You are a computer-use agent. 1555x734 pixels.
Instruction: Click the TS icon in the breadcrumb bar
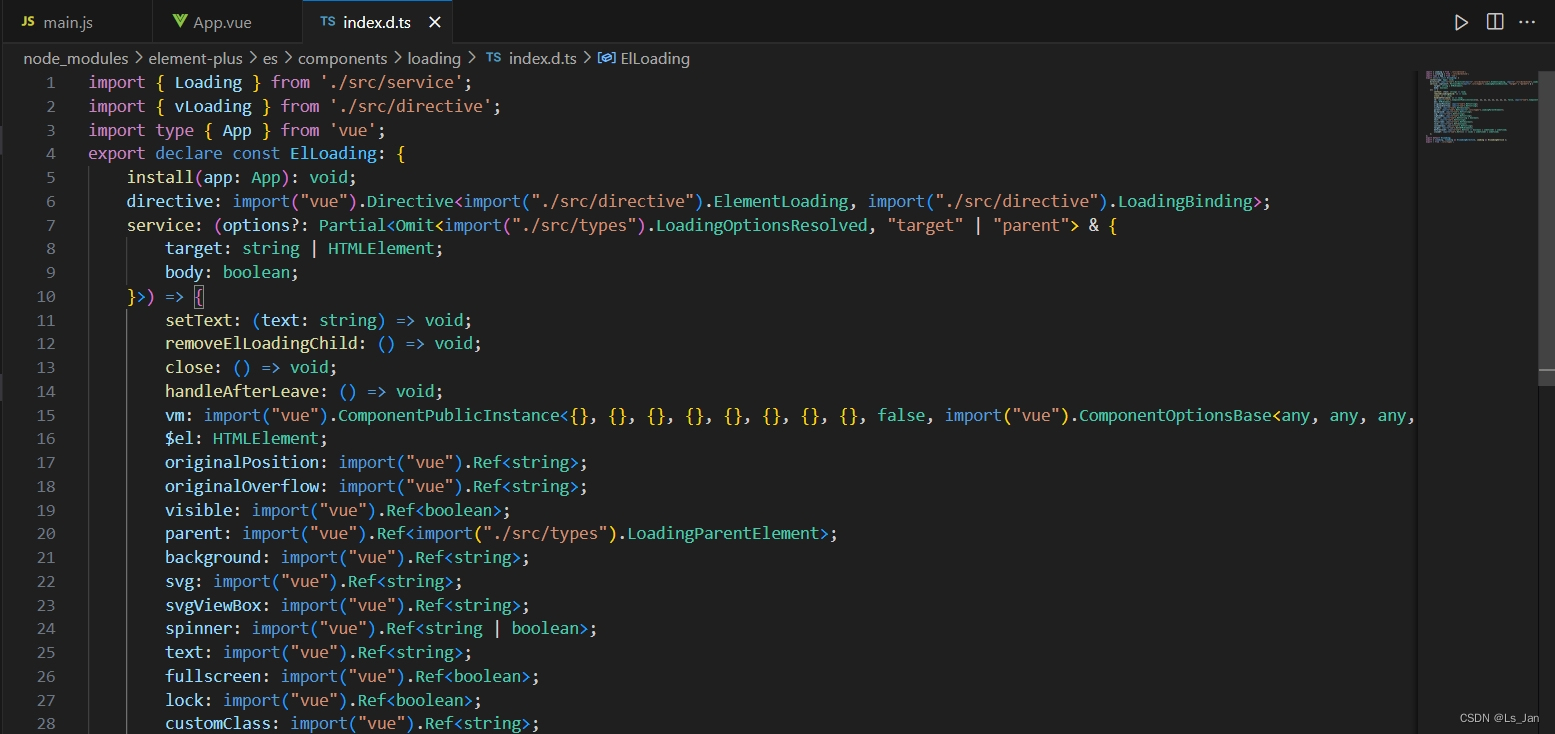[493, 58]
